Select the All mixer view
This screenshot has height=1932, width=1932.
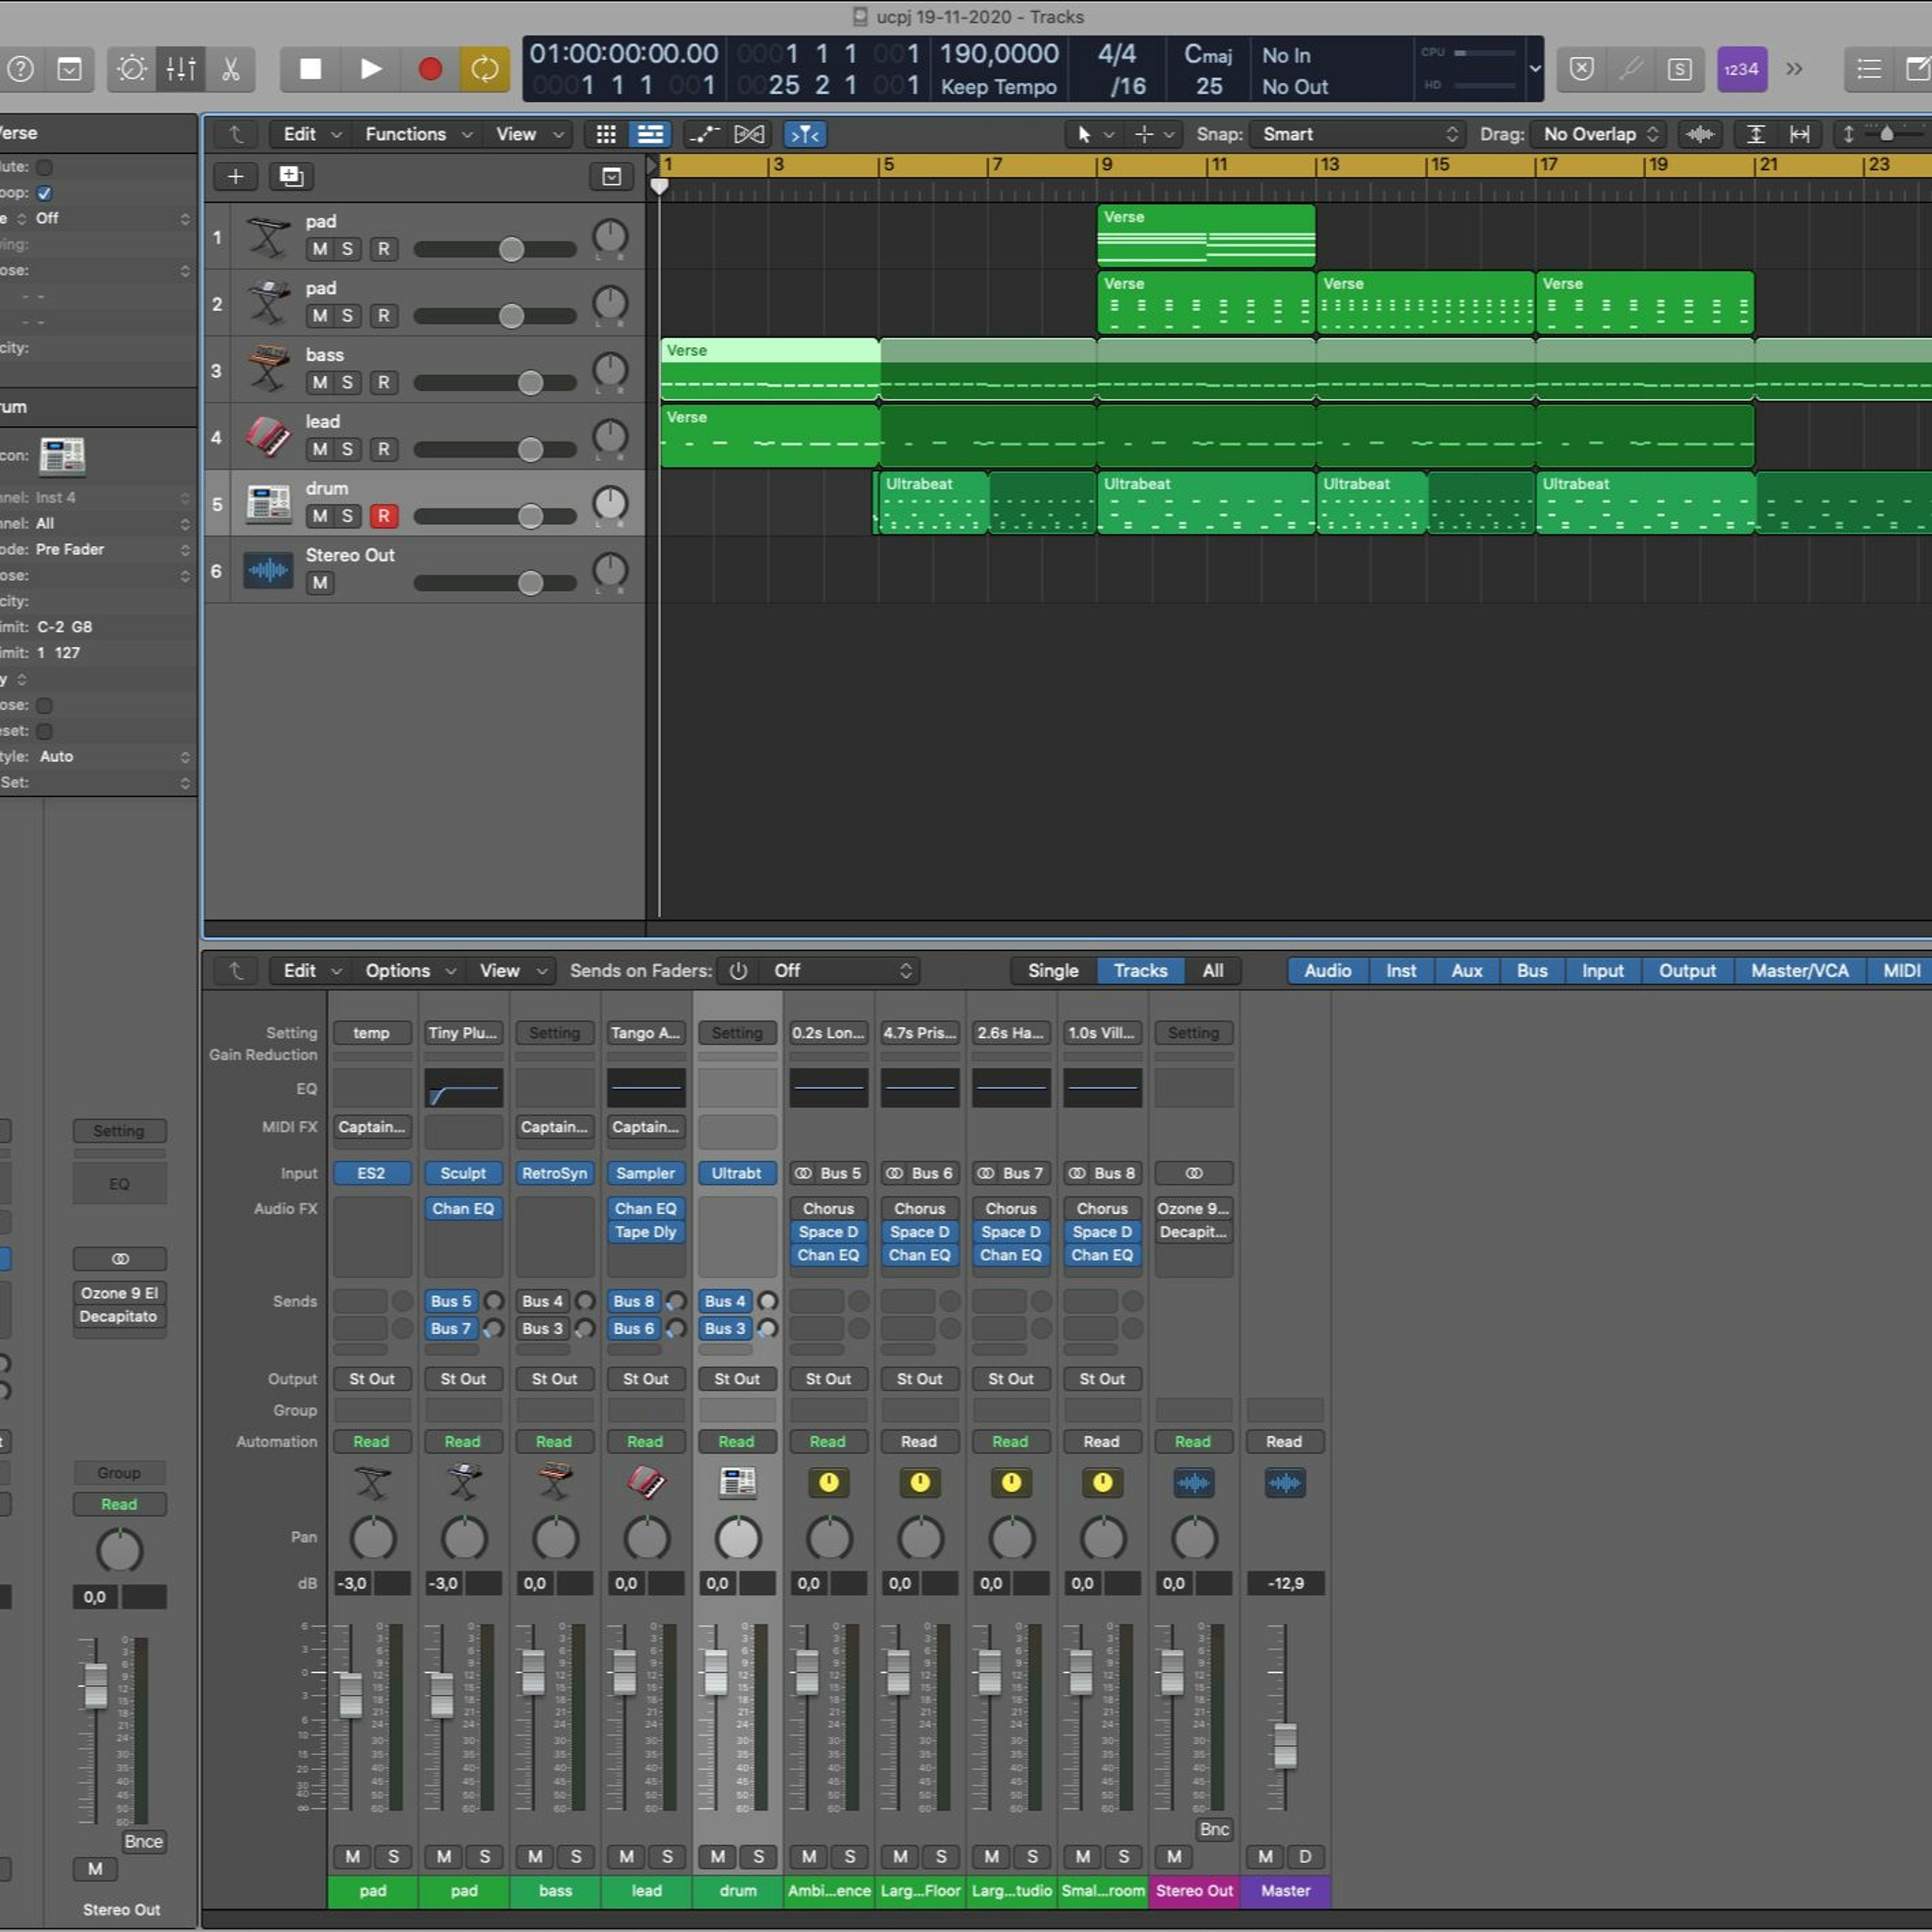(x=1213, y=971)
